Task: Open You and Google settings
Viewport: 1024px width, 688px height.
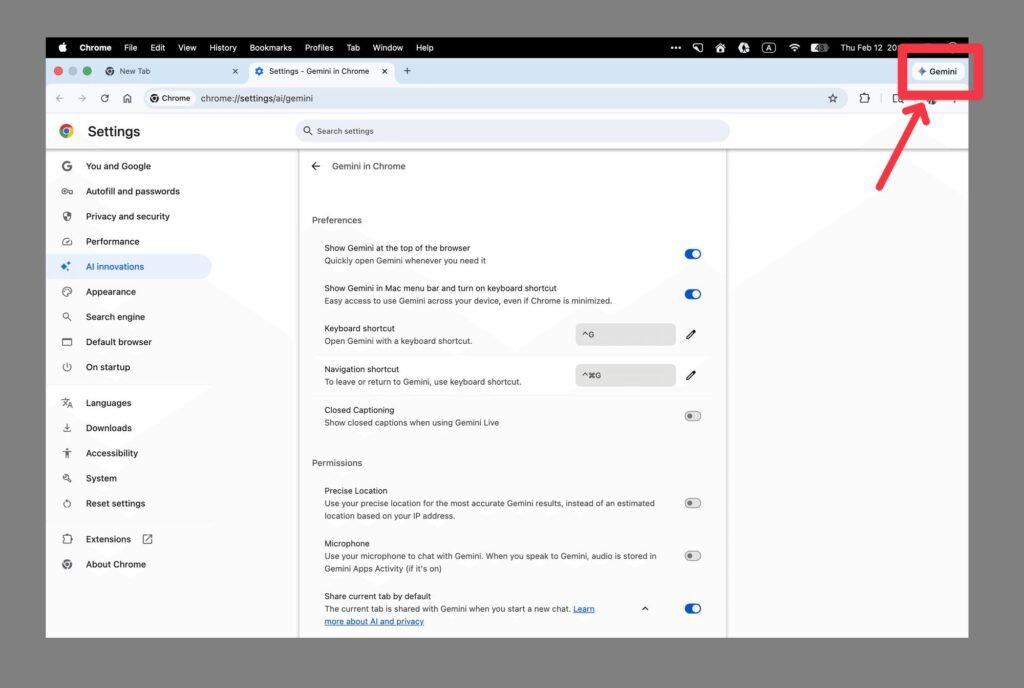Action: (129, 166)
